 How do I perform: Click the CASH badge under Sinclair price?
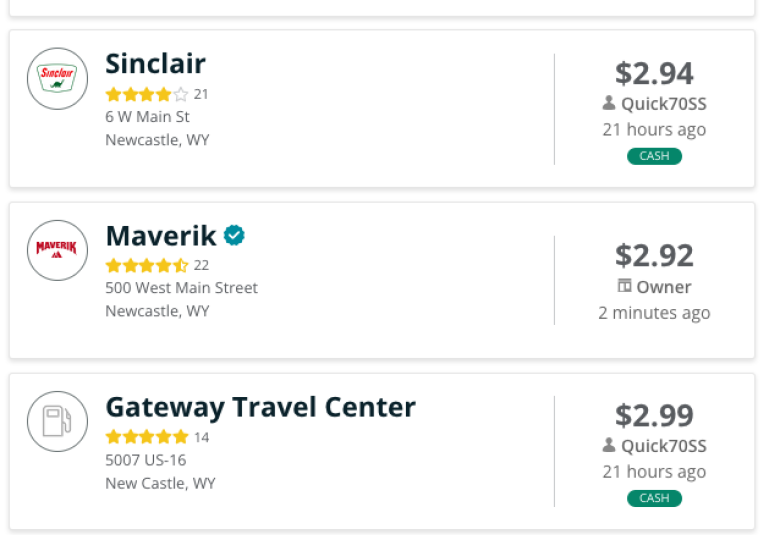(x=654, y=156)
